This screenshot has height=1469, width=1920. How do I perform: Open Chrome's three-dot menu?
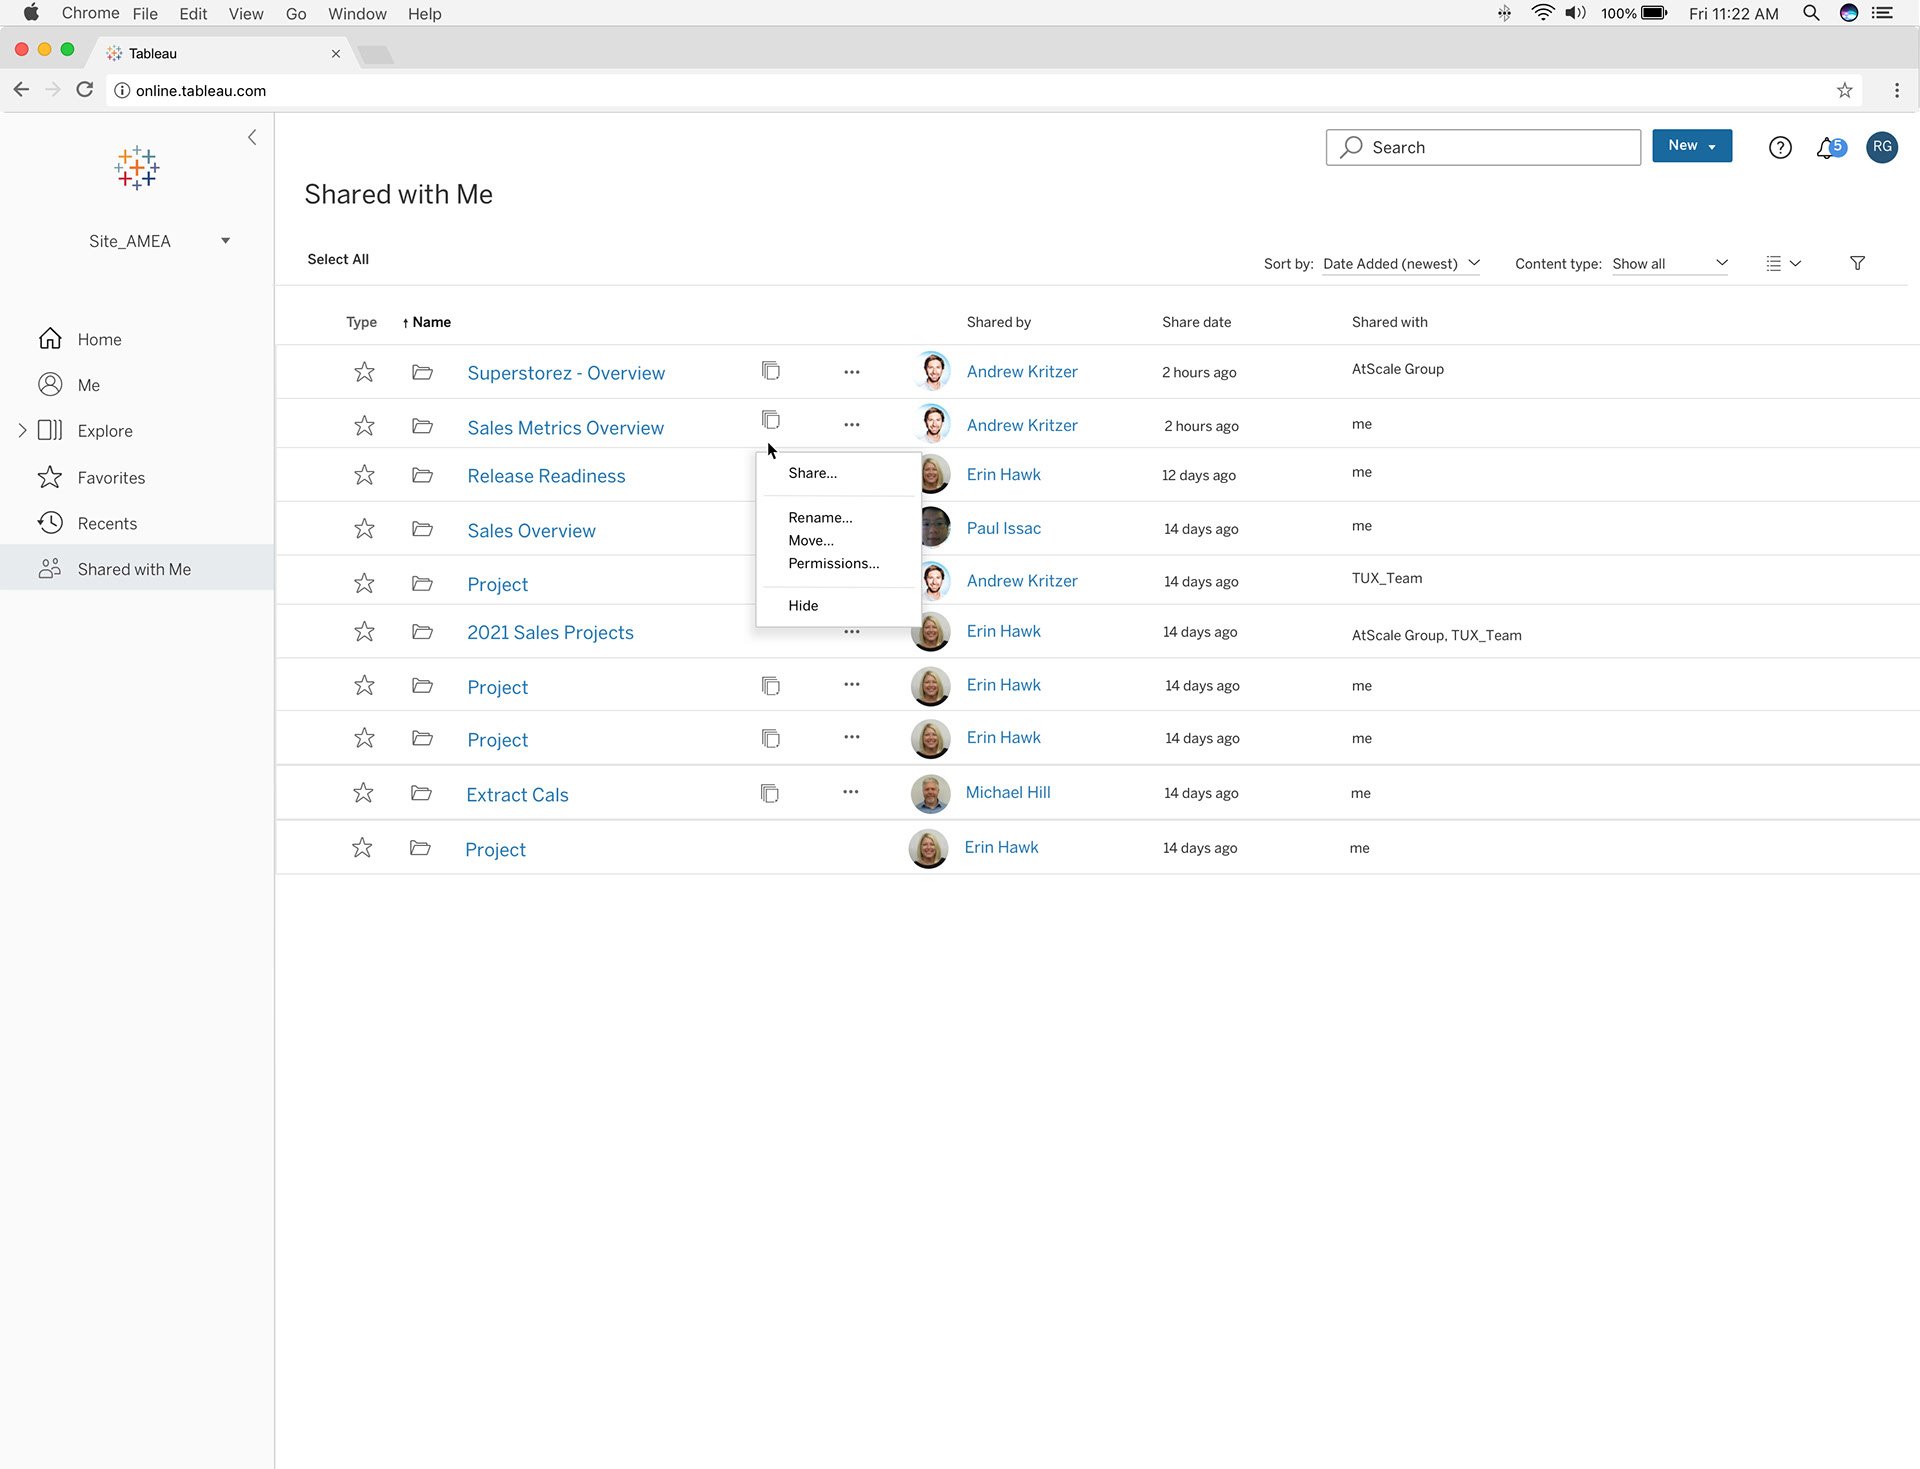pos(1897,90)
